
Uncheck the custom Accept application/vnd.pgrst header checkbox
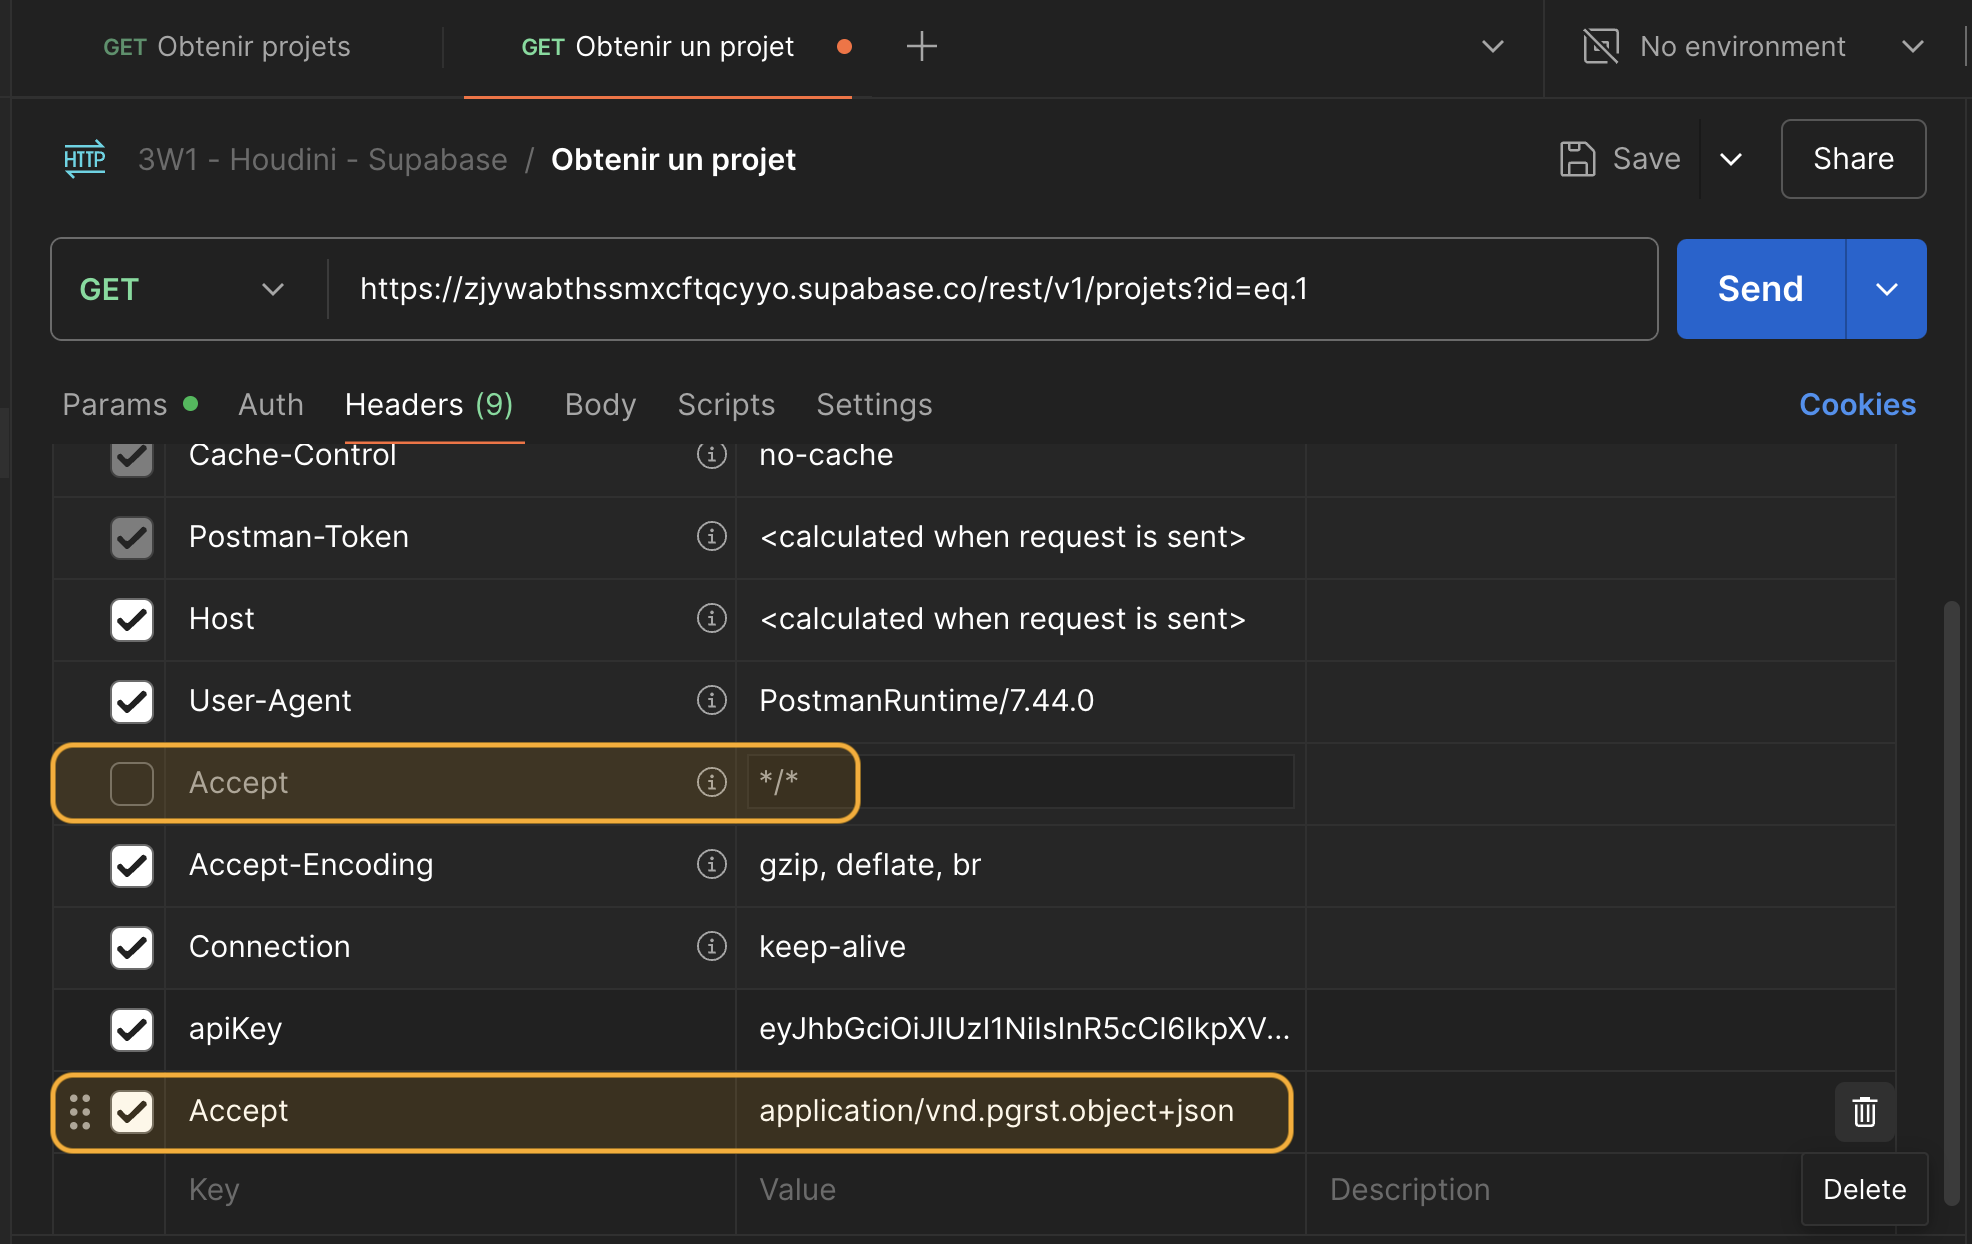point(131,1111)
